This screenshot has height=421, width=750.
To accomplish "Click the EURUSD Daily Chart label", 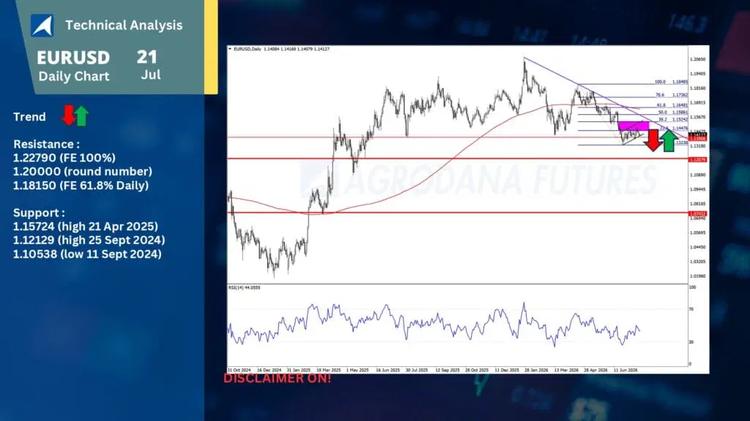I will tap(74, 66).
